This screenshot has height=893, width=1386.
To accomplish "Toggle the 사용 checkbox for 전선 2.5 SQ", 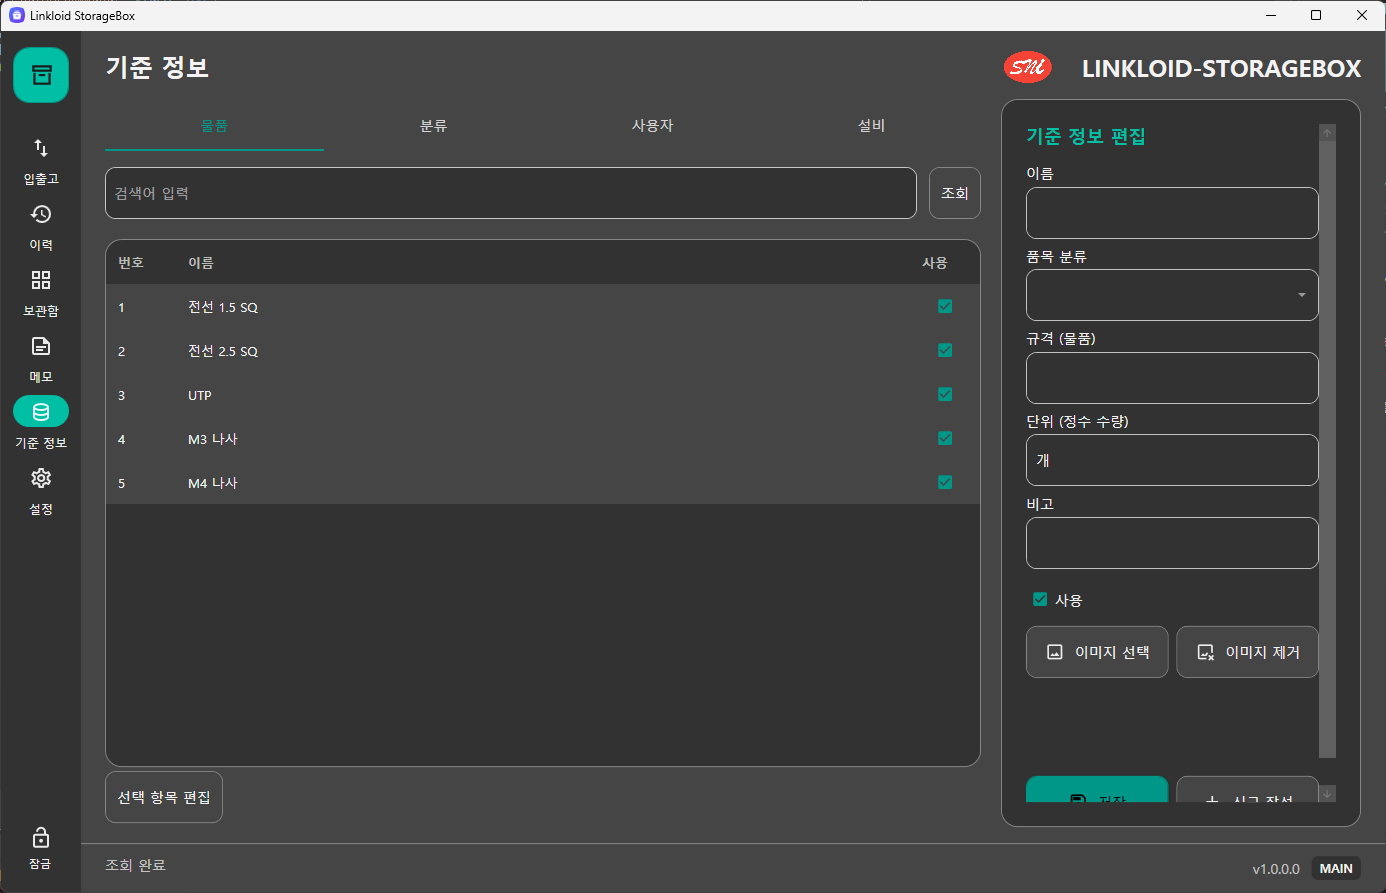I will [945, 351].
